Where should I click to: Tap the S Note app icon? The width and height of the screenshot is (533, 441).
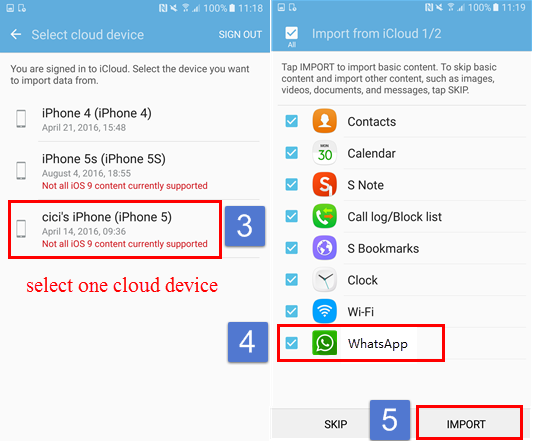[325, 184]
